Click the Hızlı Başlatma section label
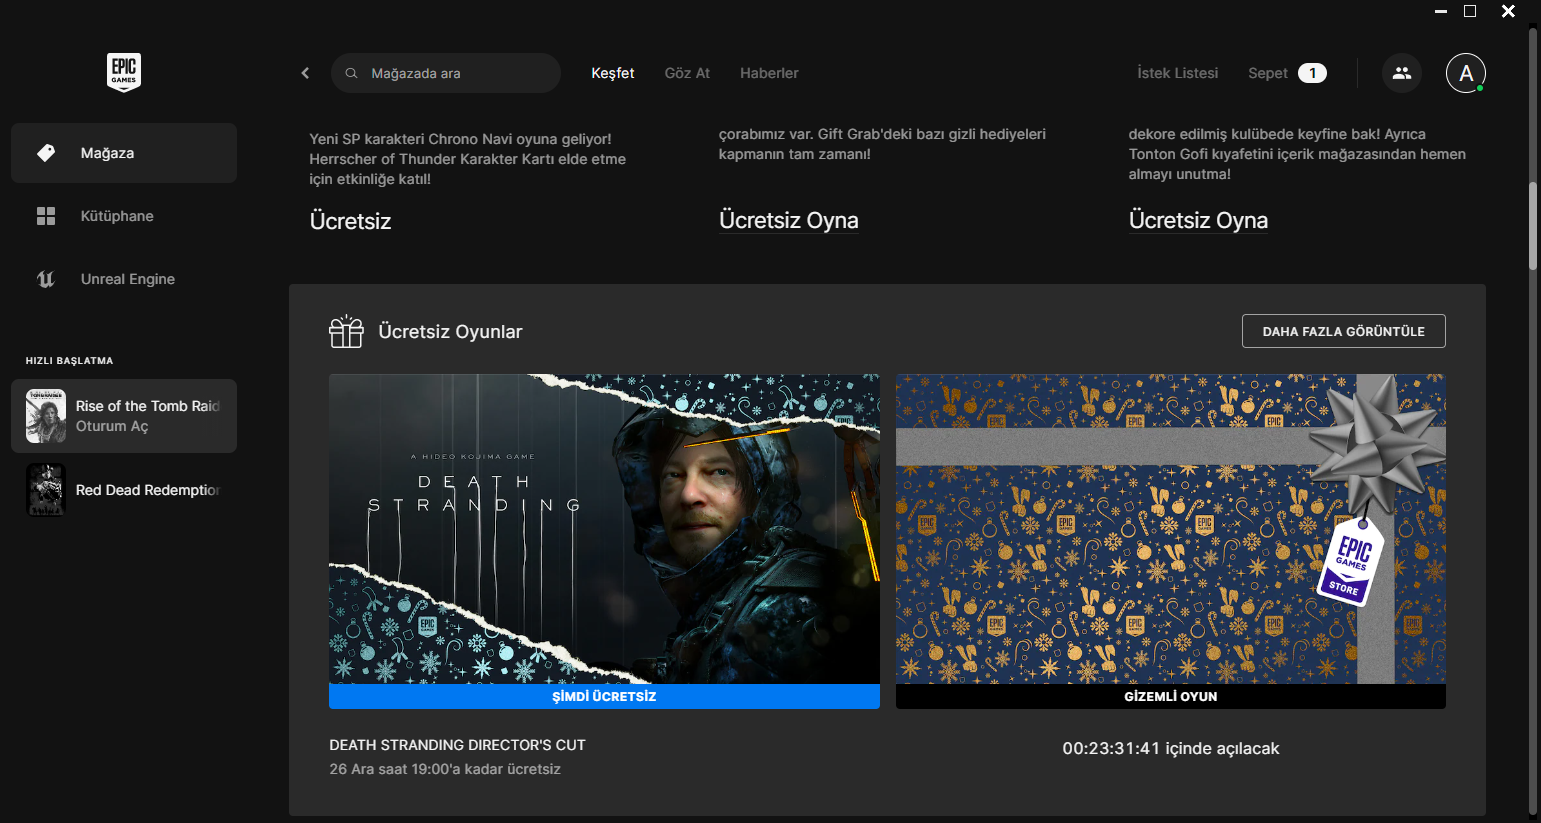1541x823 pixels. click(69, 361)
